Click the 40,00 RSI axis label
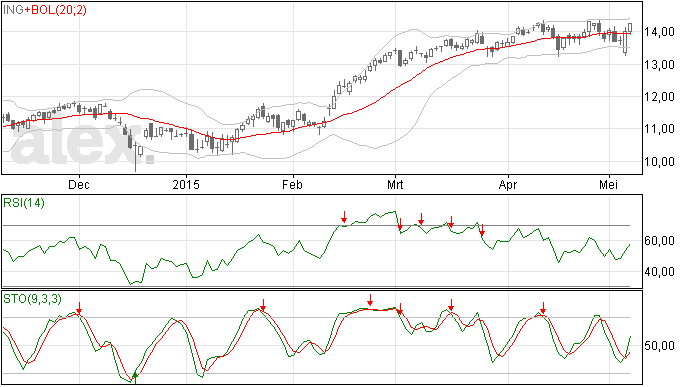Viewport: 690px width, 387px height. (659, 272)
